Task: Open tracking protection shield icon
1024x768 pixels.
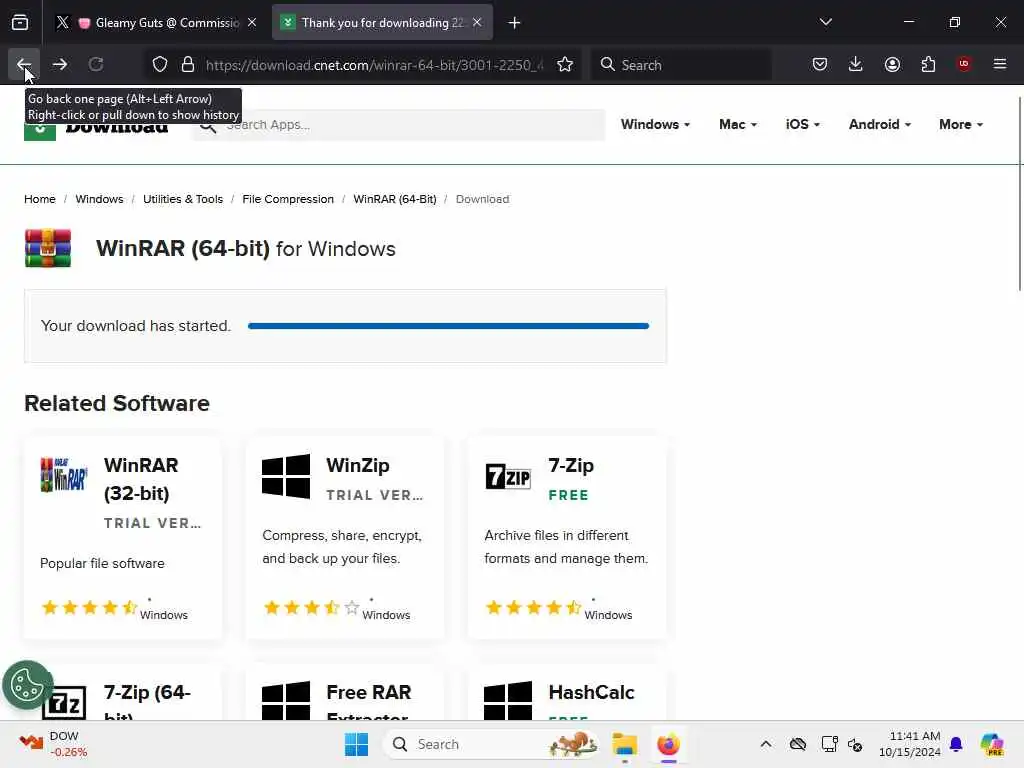Action: coord(160,64)
